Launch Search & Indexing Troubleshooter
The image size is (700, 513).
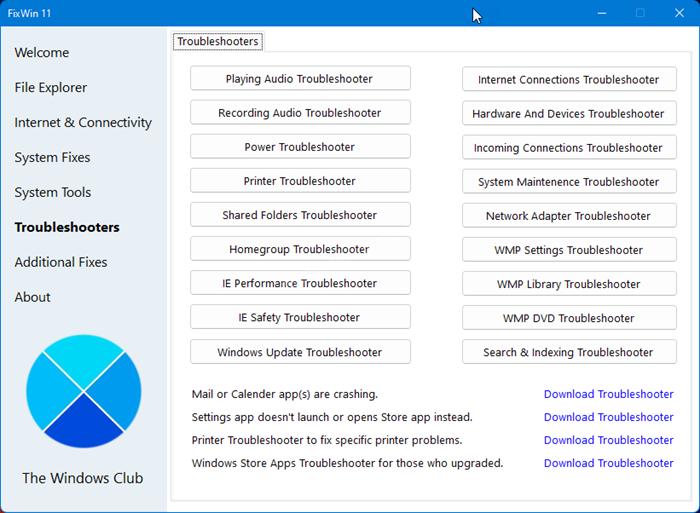568,352
